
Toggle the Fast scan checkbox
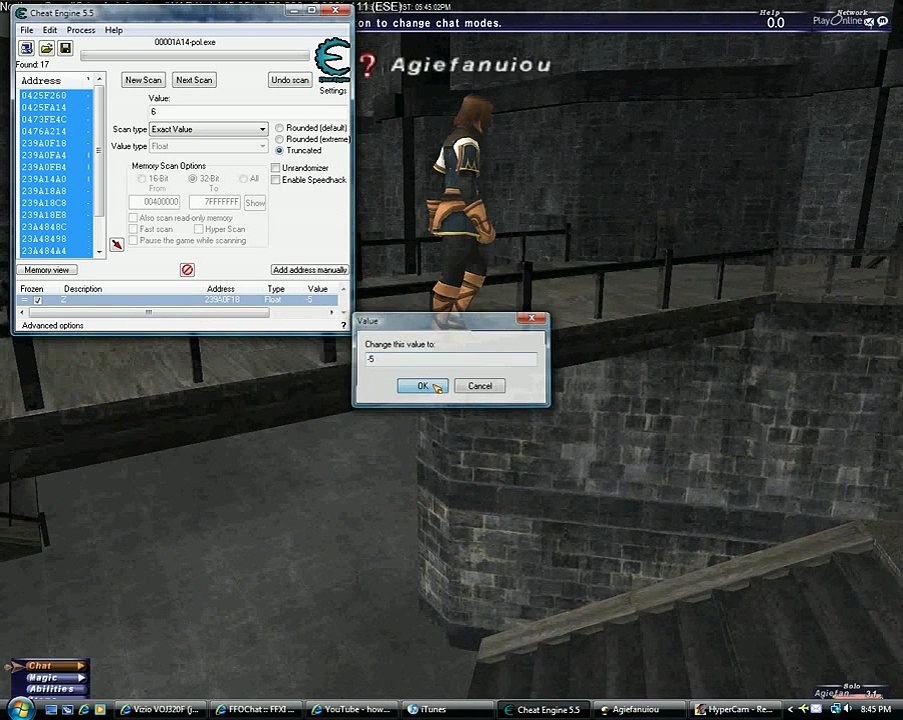(x=133, y=229)
